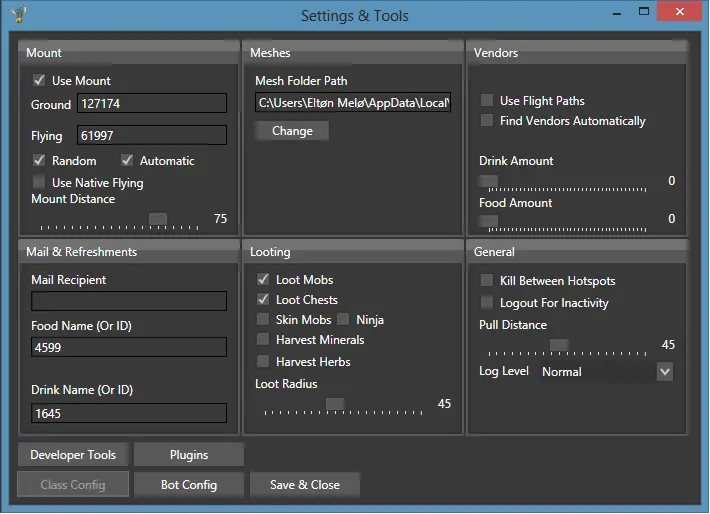Image resolution: width=710 pixels, height=514 pixels.
Task: Enable Use Native Flying
Action: tap(39, 183)
